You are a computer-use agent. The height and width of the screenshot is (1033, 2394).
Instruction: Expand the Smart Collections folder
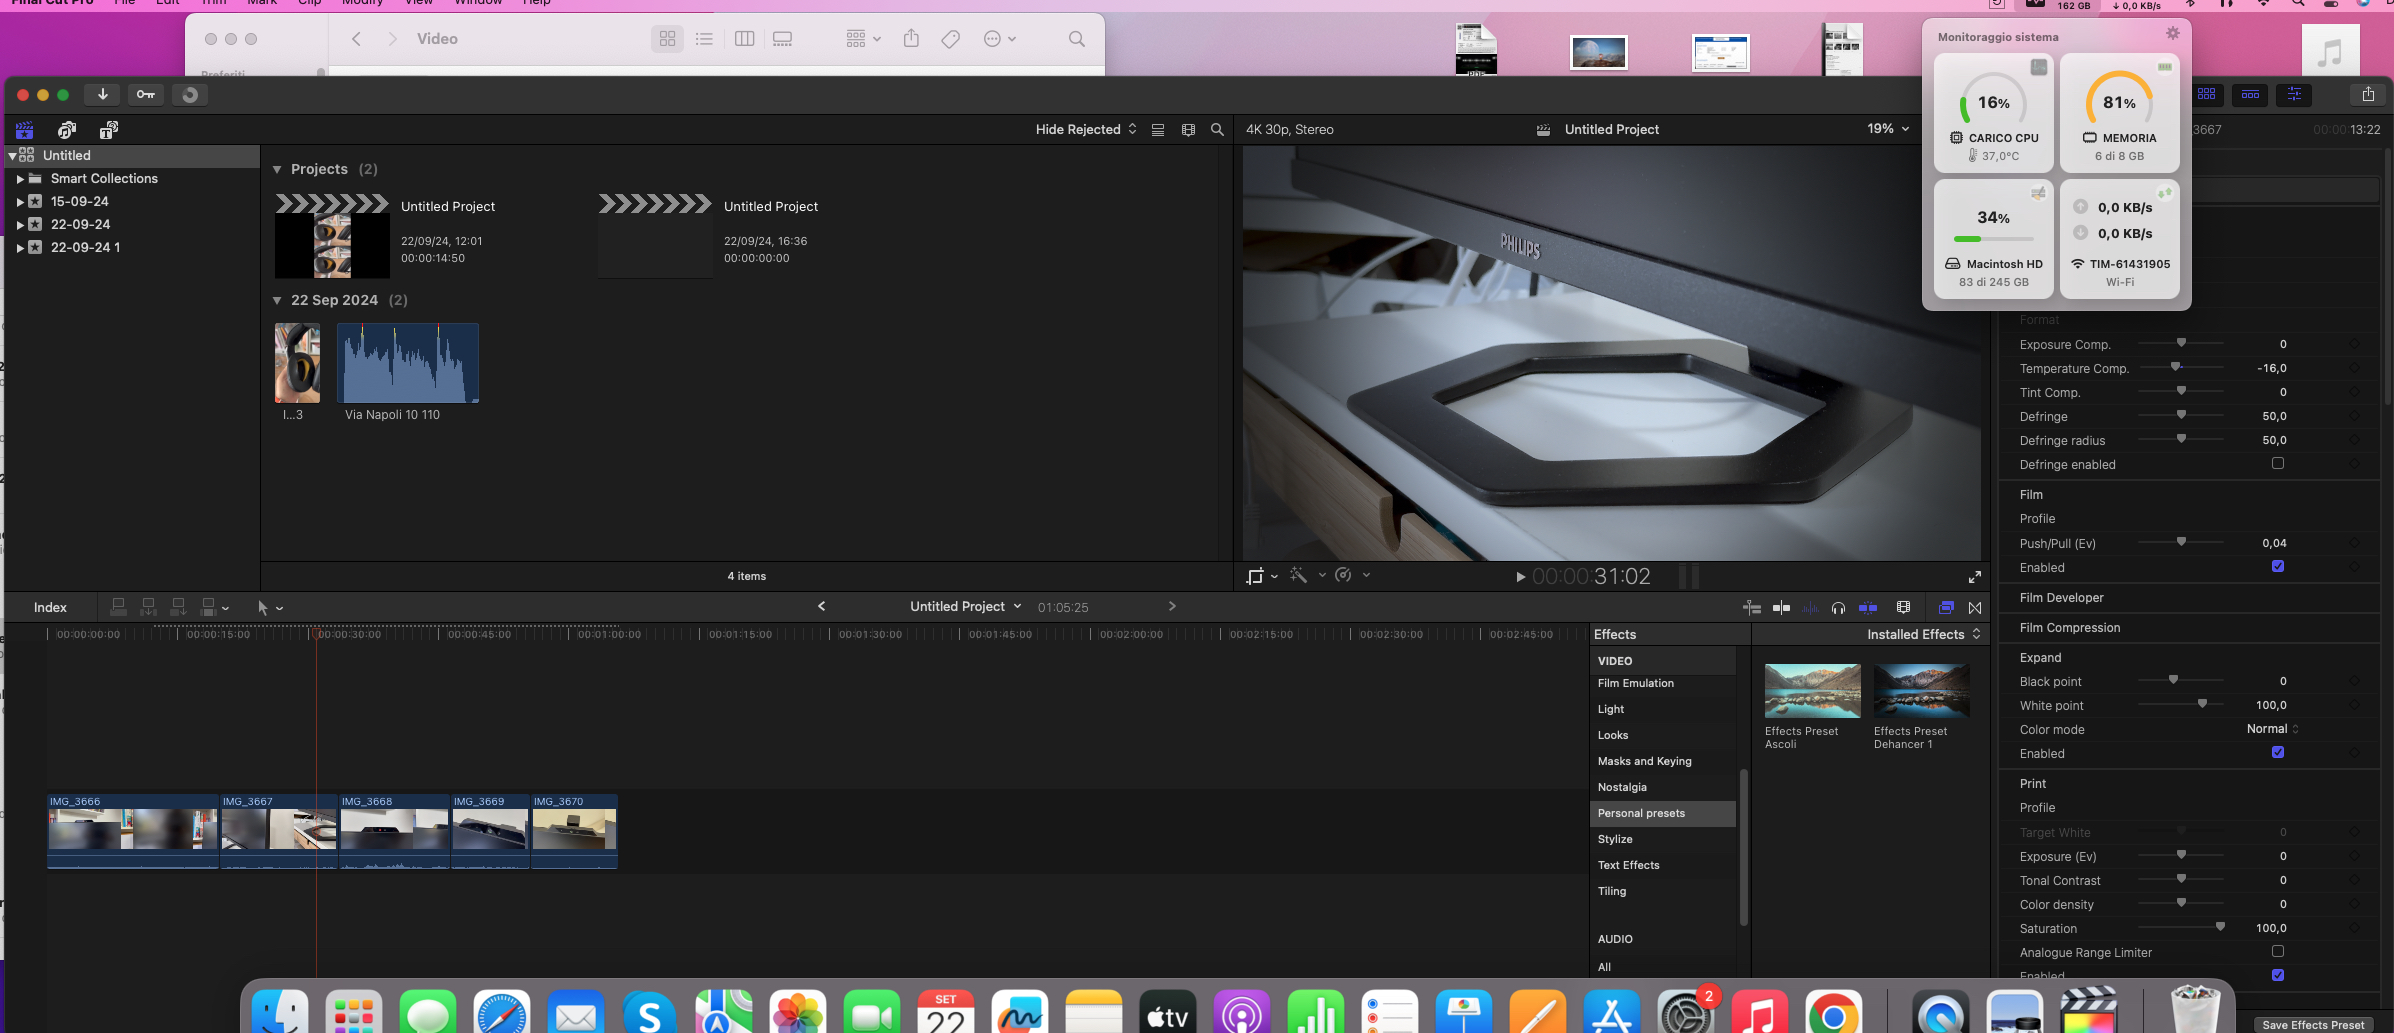pyautogui.click(x=20, y=179)
